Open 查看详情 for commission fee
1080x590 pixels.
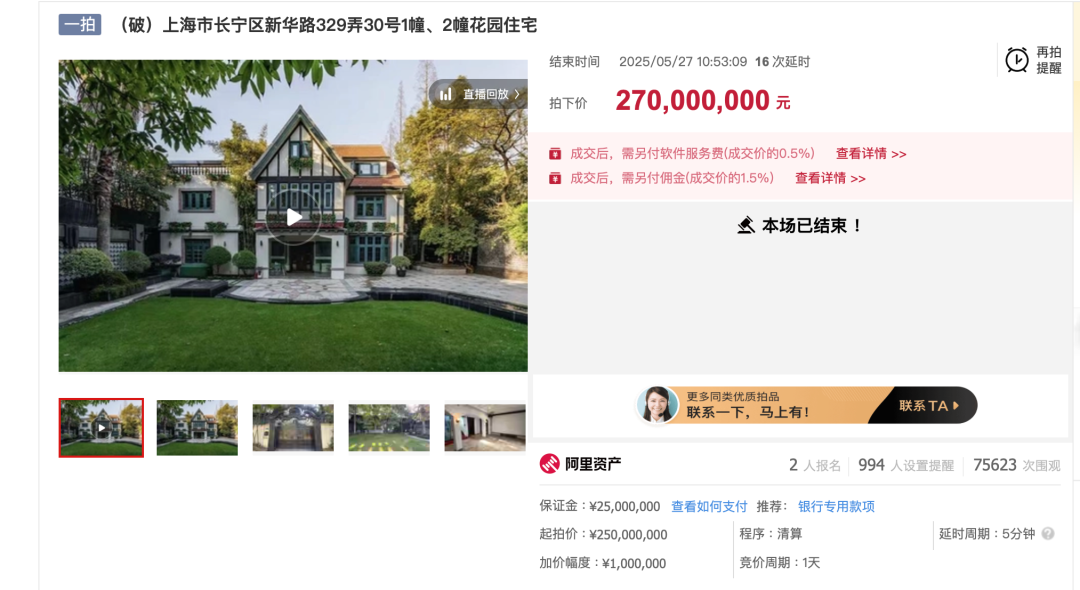(x=830, y=178)
